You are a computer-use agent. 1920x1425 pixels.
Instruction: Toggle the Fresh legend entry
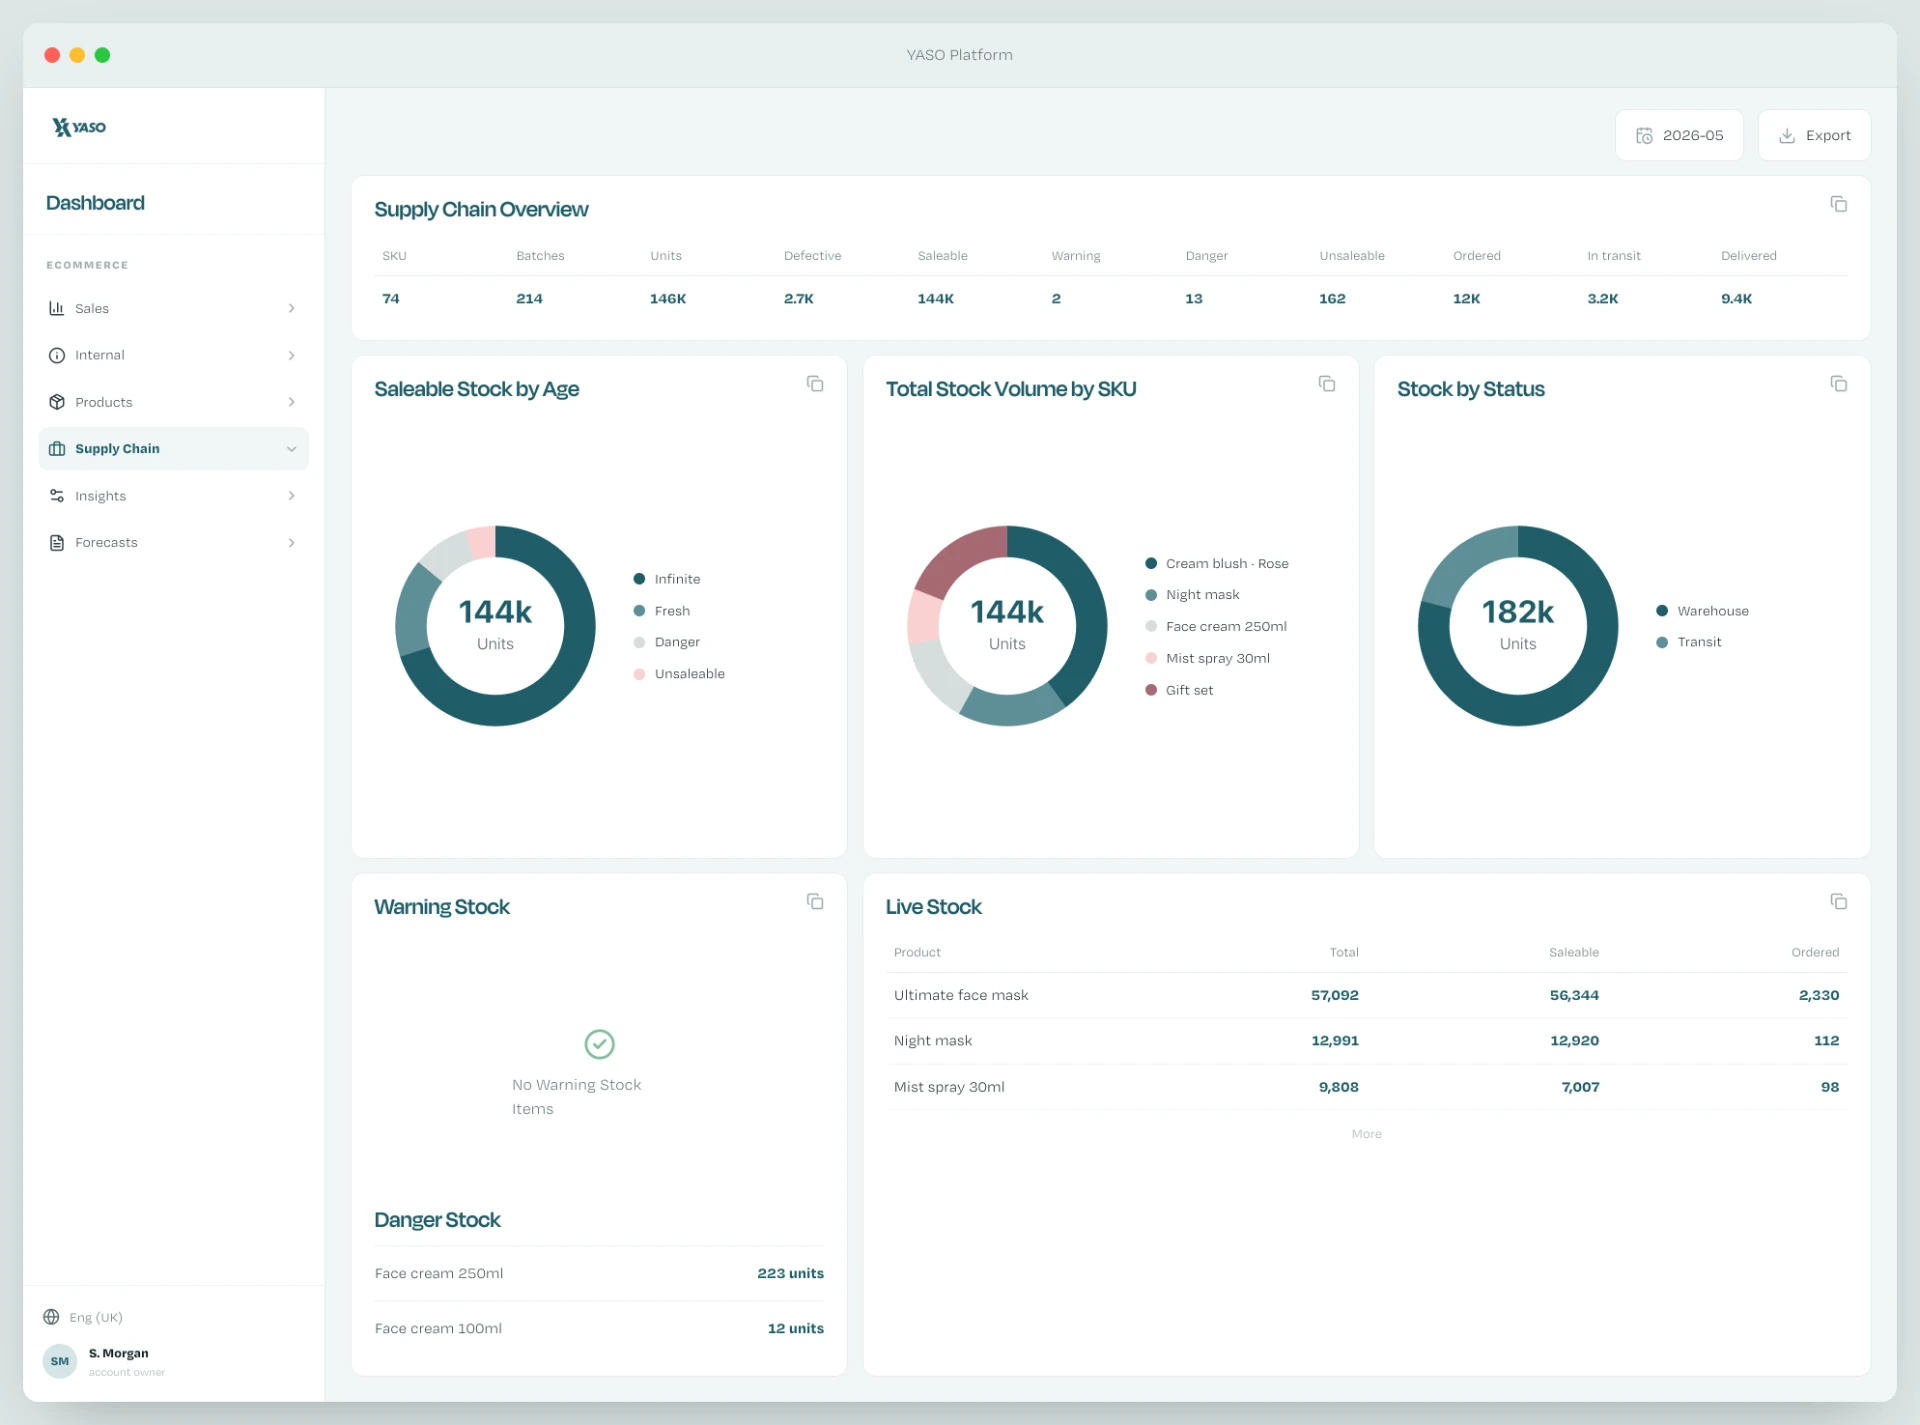(x=662, y=611)
